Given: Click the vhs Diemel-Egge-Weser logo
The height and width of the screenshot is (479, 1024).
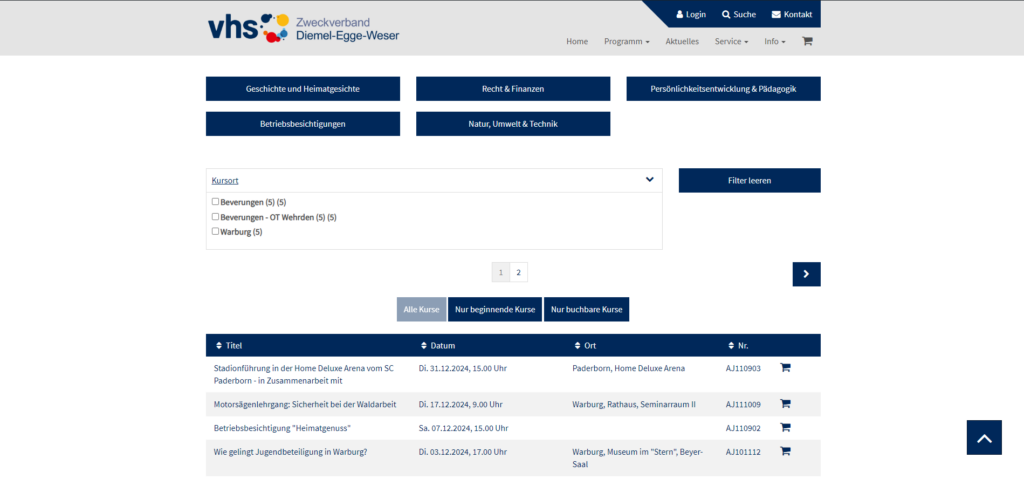Looking at the screenshot, I should (x=304, y=28).
